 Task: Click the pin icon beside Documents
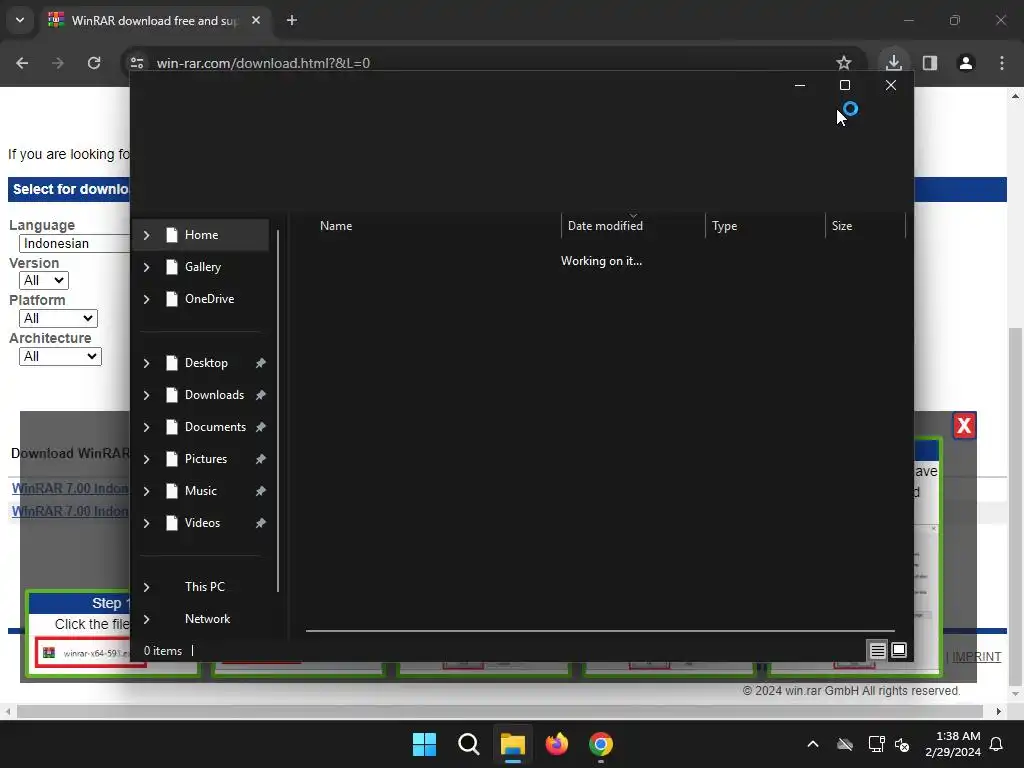point(261,427)
